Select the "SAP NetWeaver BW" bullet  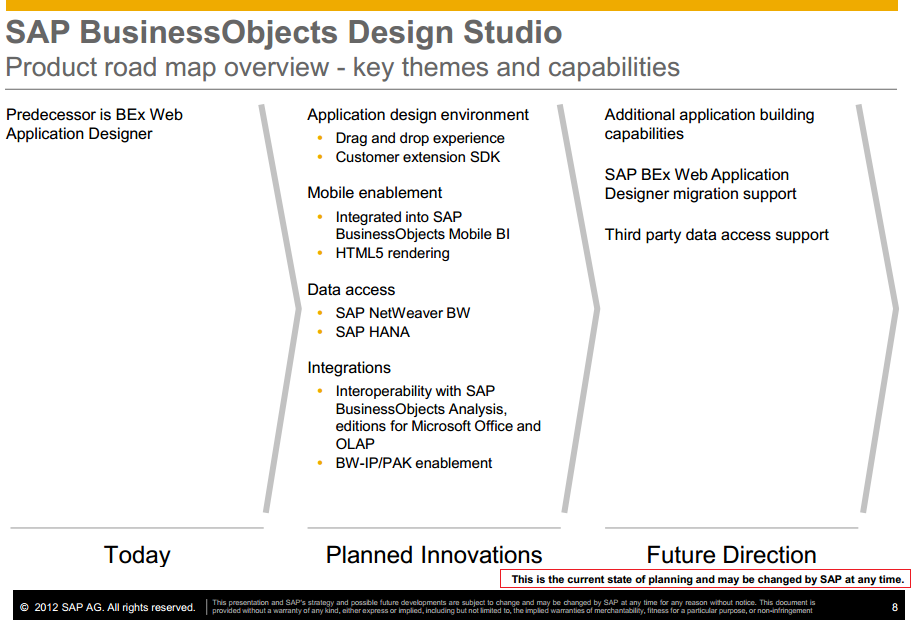pos(402,313)
